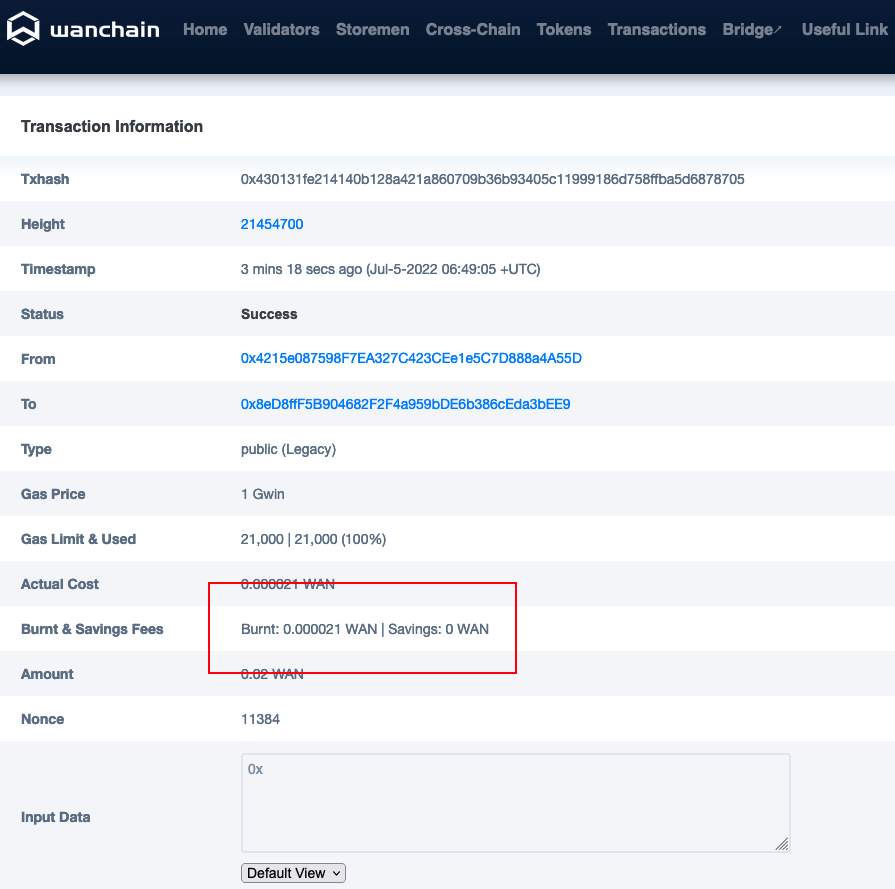Click the Gas Limit & Used label

pyautogui.click(x=78, y=539)
